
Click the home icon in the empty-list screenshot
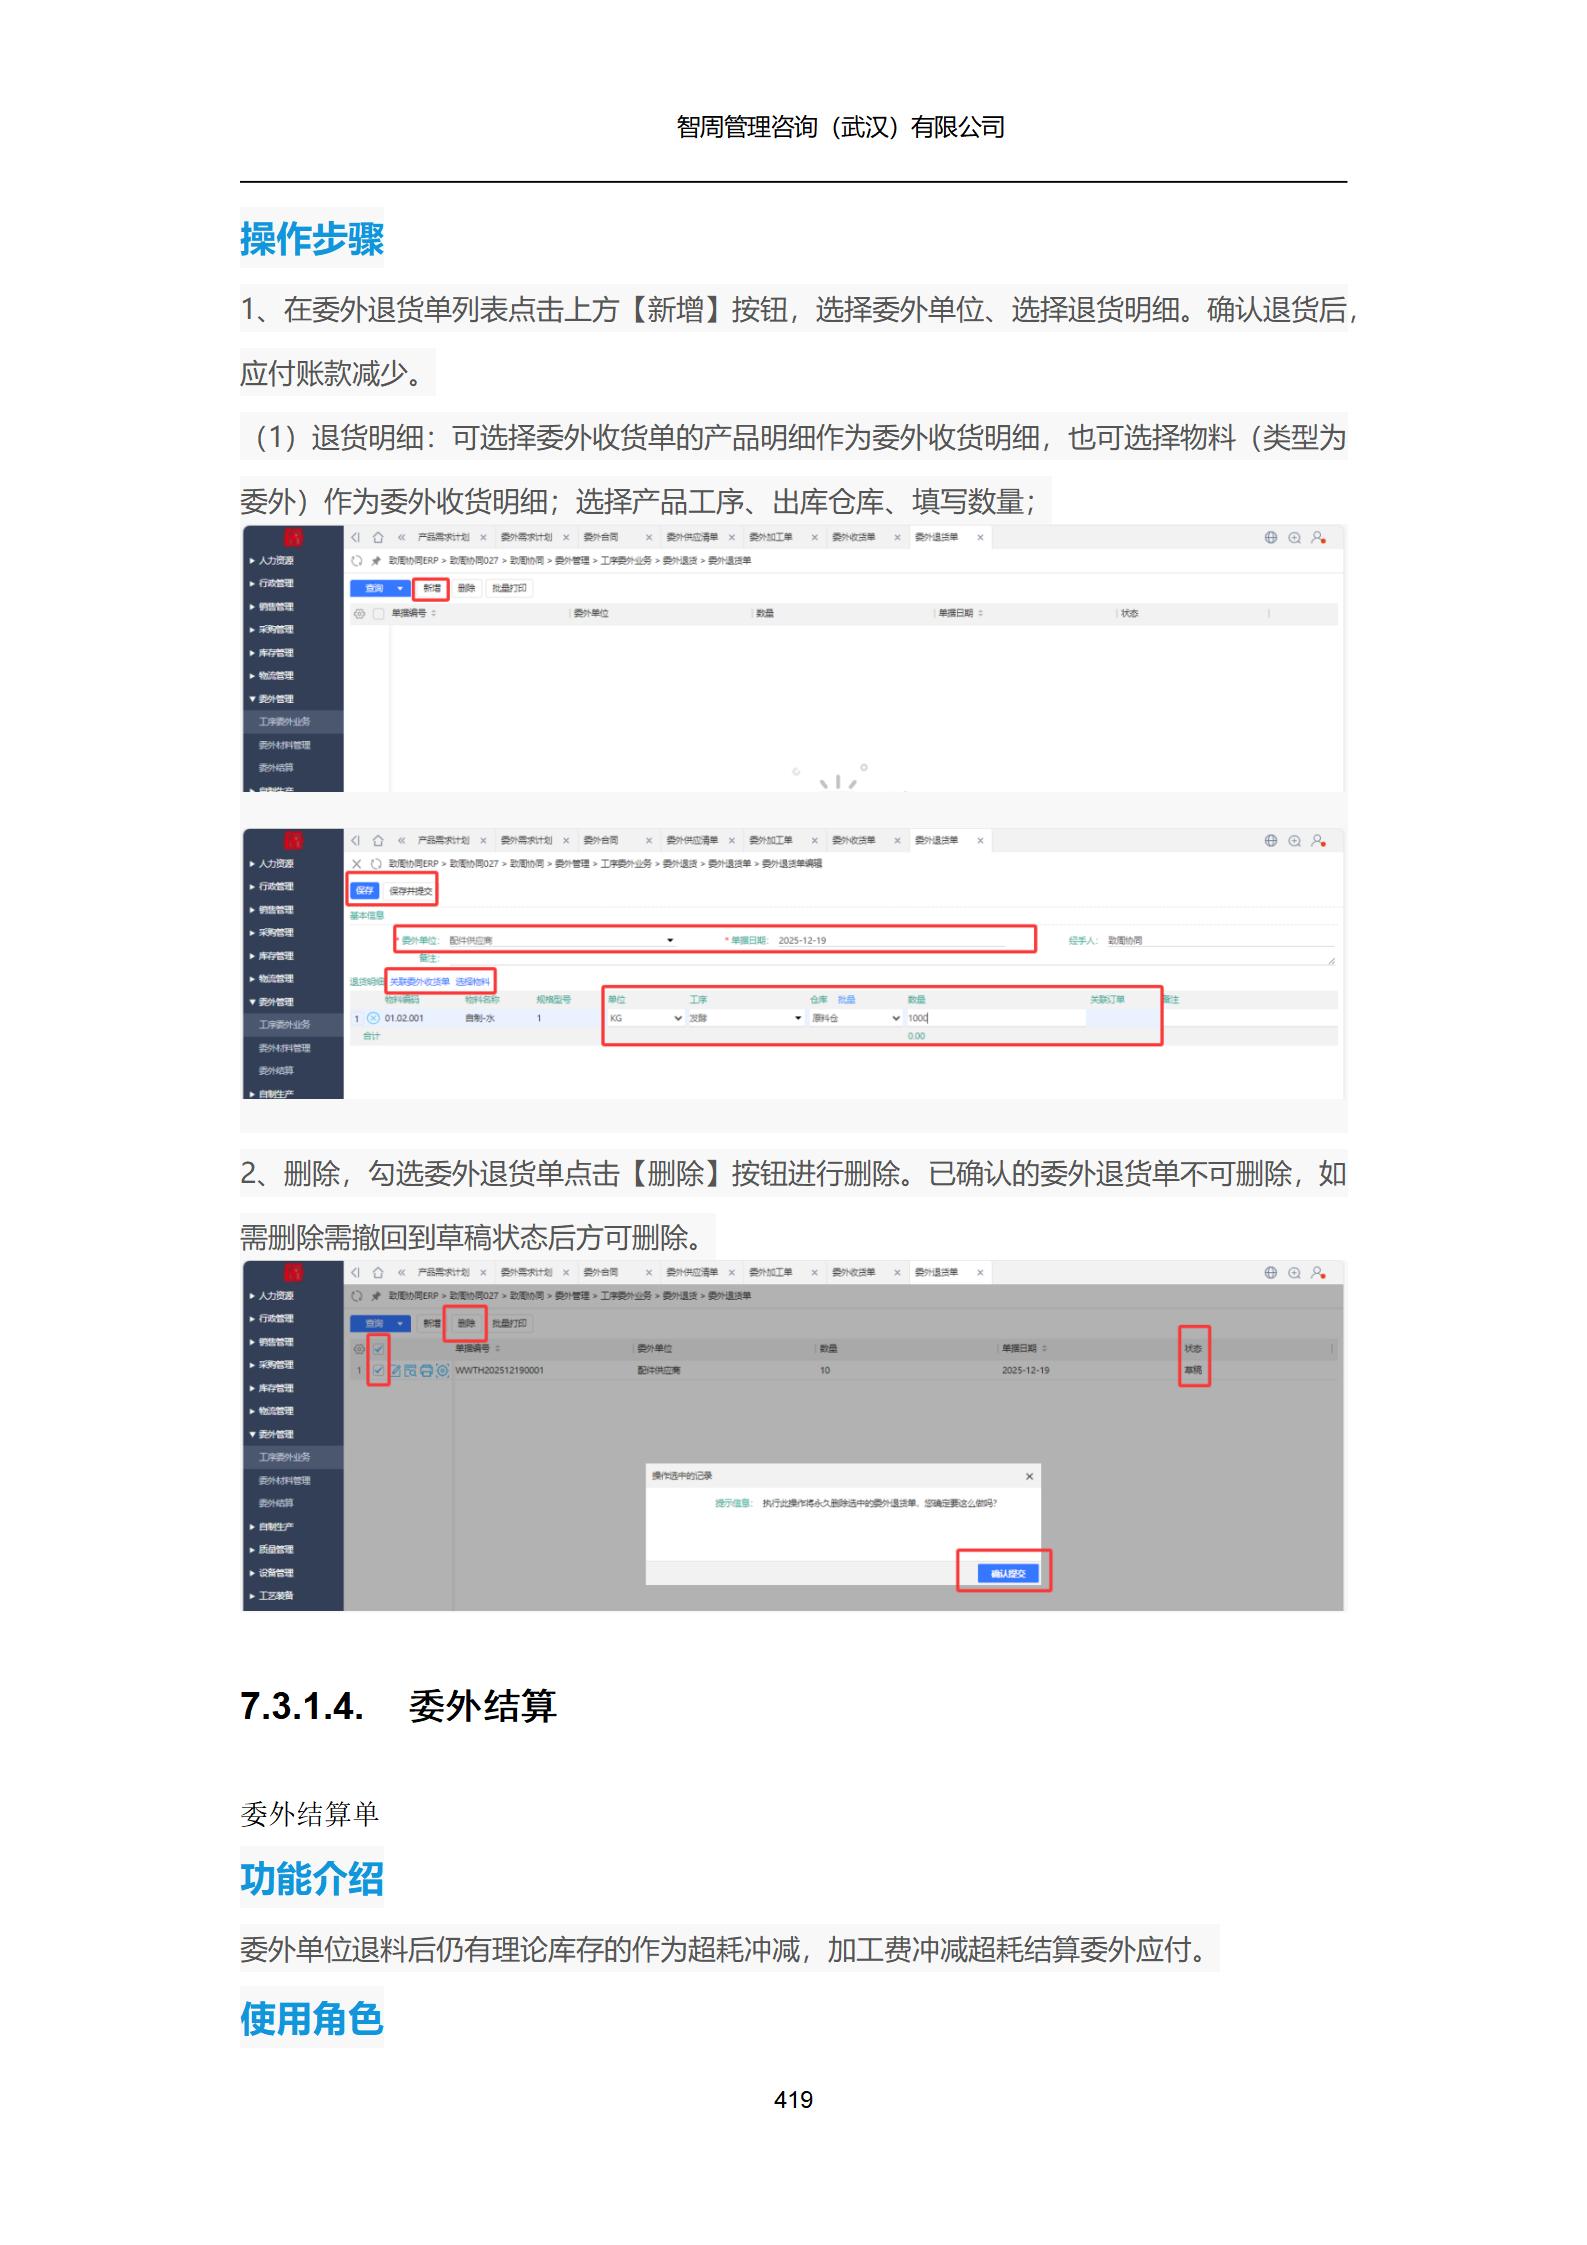click(x=378, y=537)
